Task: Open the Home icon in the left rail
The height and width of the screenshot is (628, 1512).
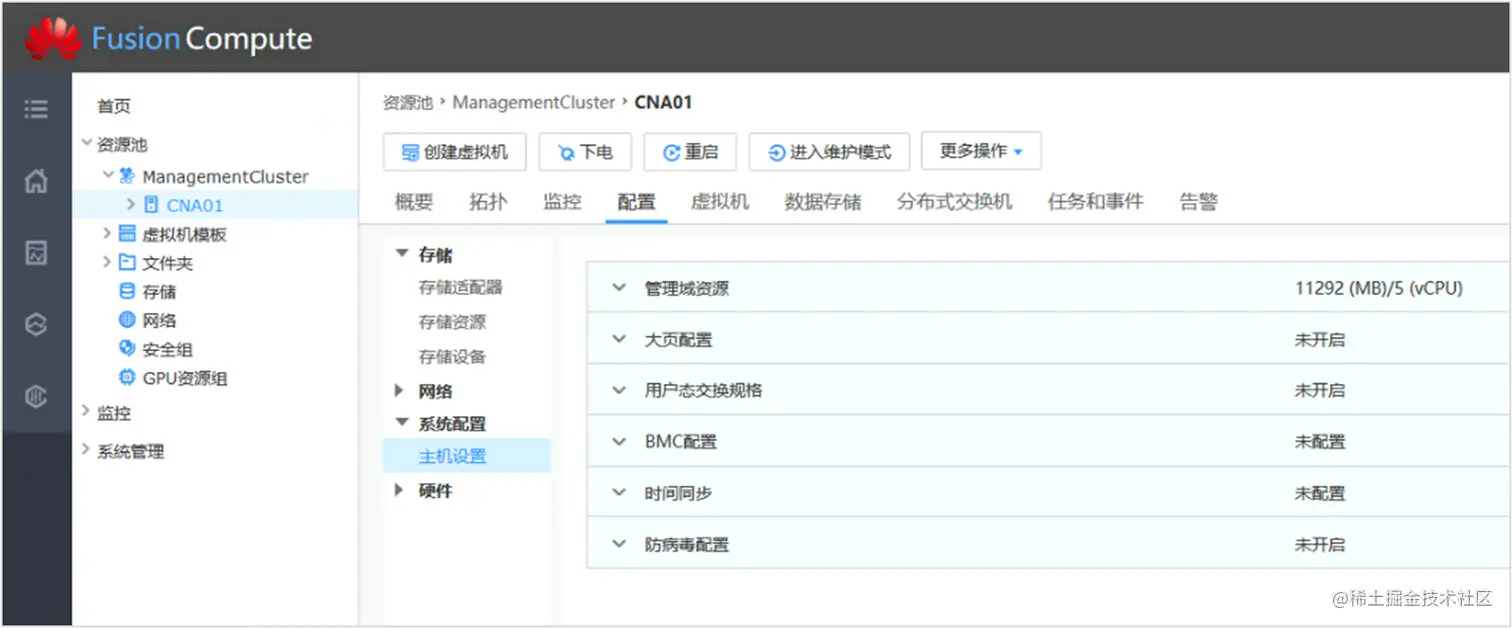Action: (36, 181)
